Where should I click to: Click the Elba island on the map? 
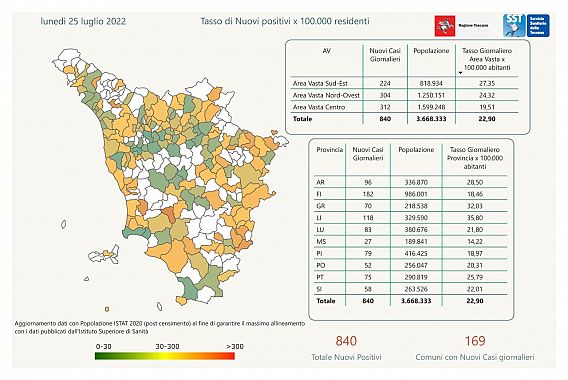[x=104, y=254]
